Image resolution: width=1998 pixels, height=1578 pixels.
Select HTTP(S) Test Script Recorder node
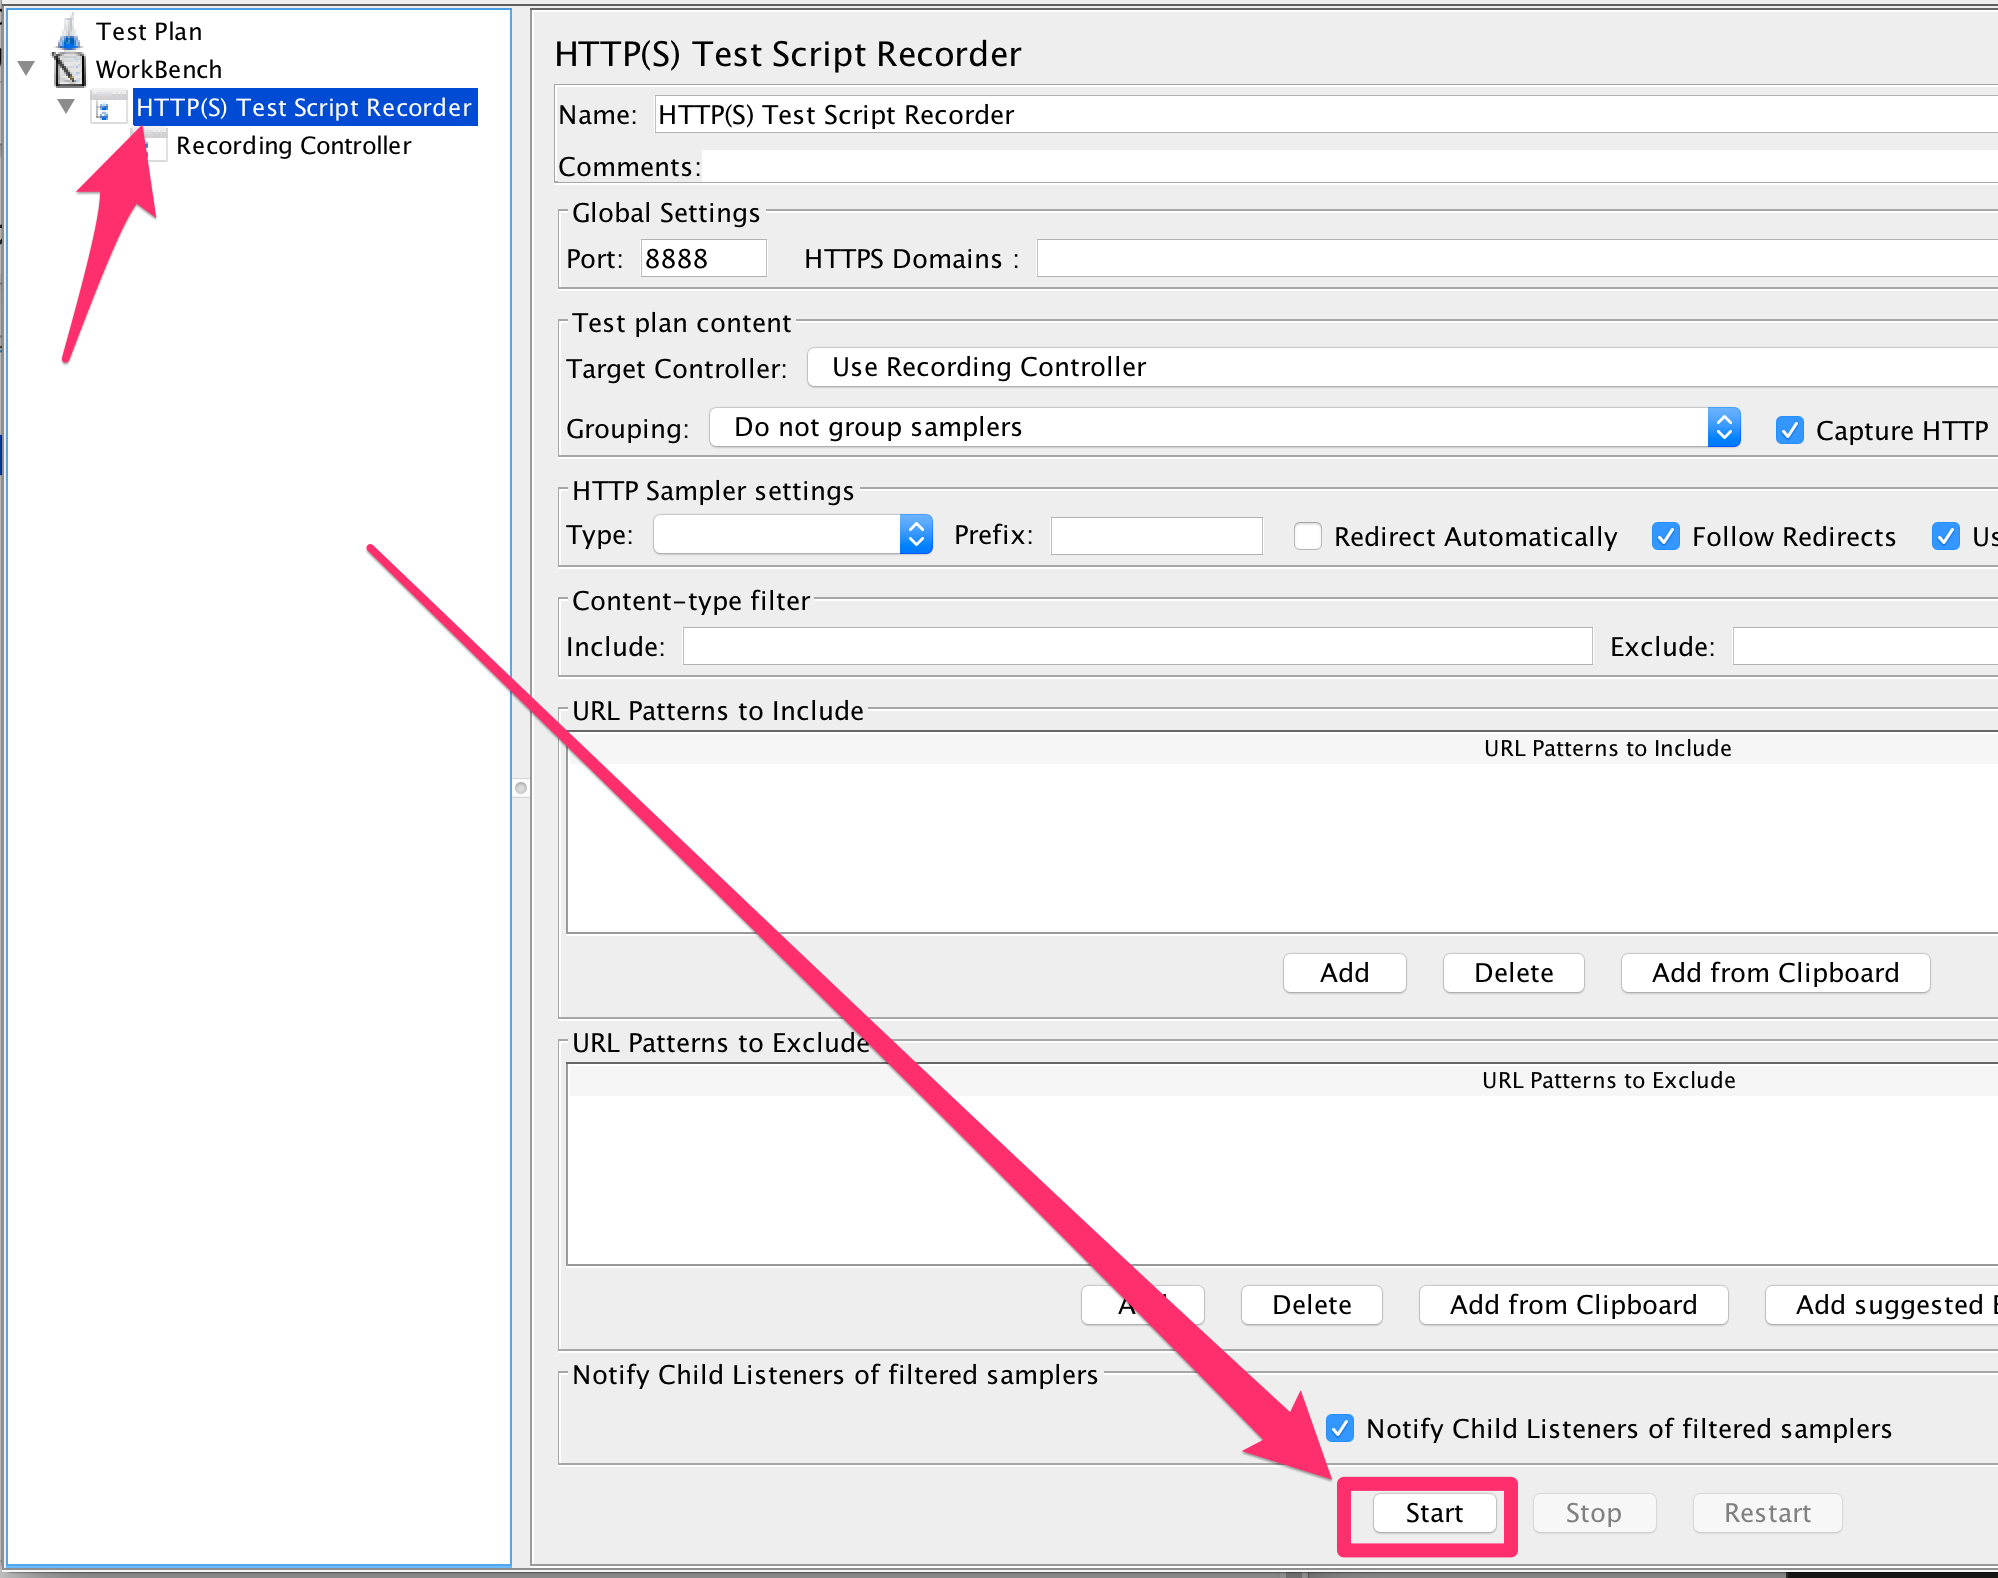point(304,107)
